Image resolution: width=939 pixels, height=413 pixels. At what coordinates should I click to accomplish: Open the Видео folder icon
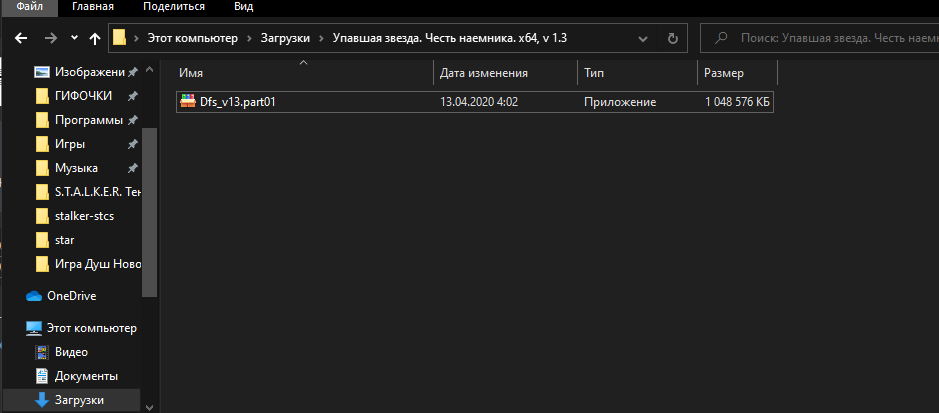click(x=42, y=352)
